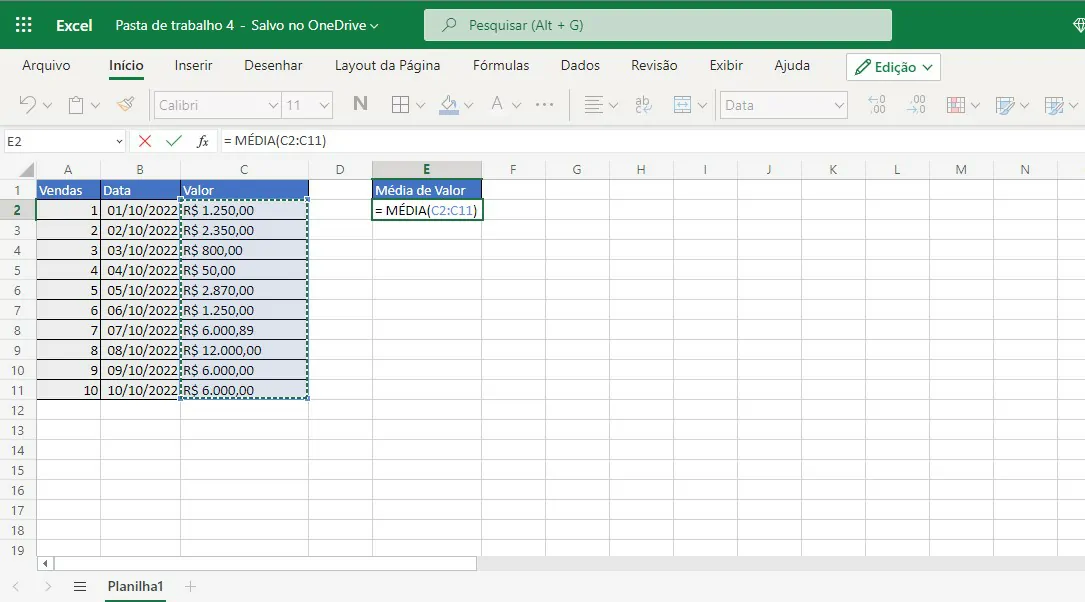Open the Ajuda tab
Image resolution: width=1085 pixels, height=602 pixels.
[792, 65]
